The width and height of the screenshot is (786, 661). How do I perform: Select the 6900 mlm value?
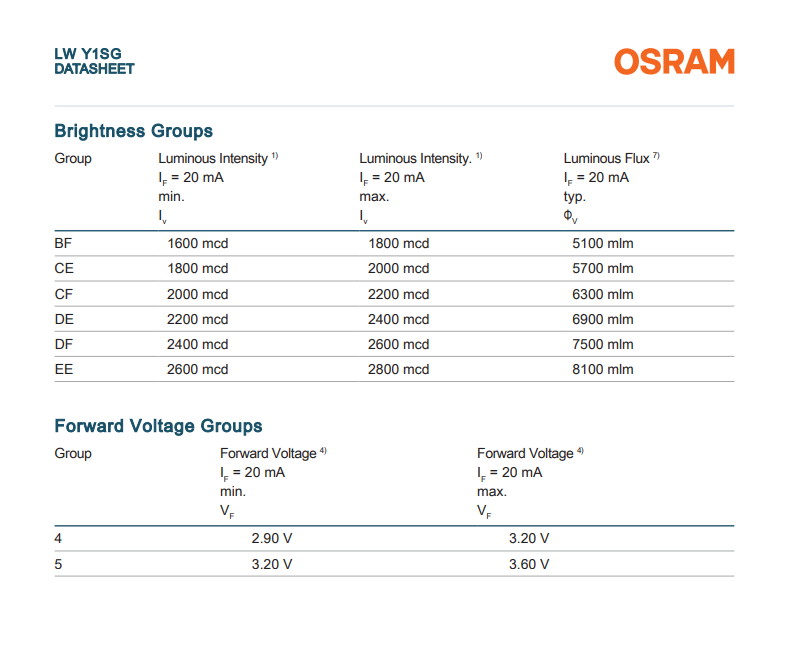(x=603, y=319)
